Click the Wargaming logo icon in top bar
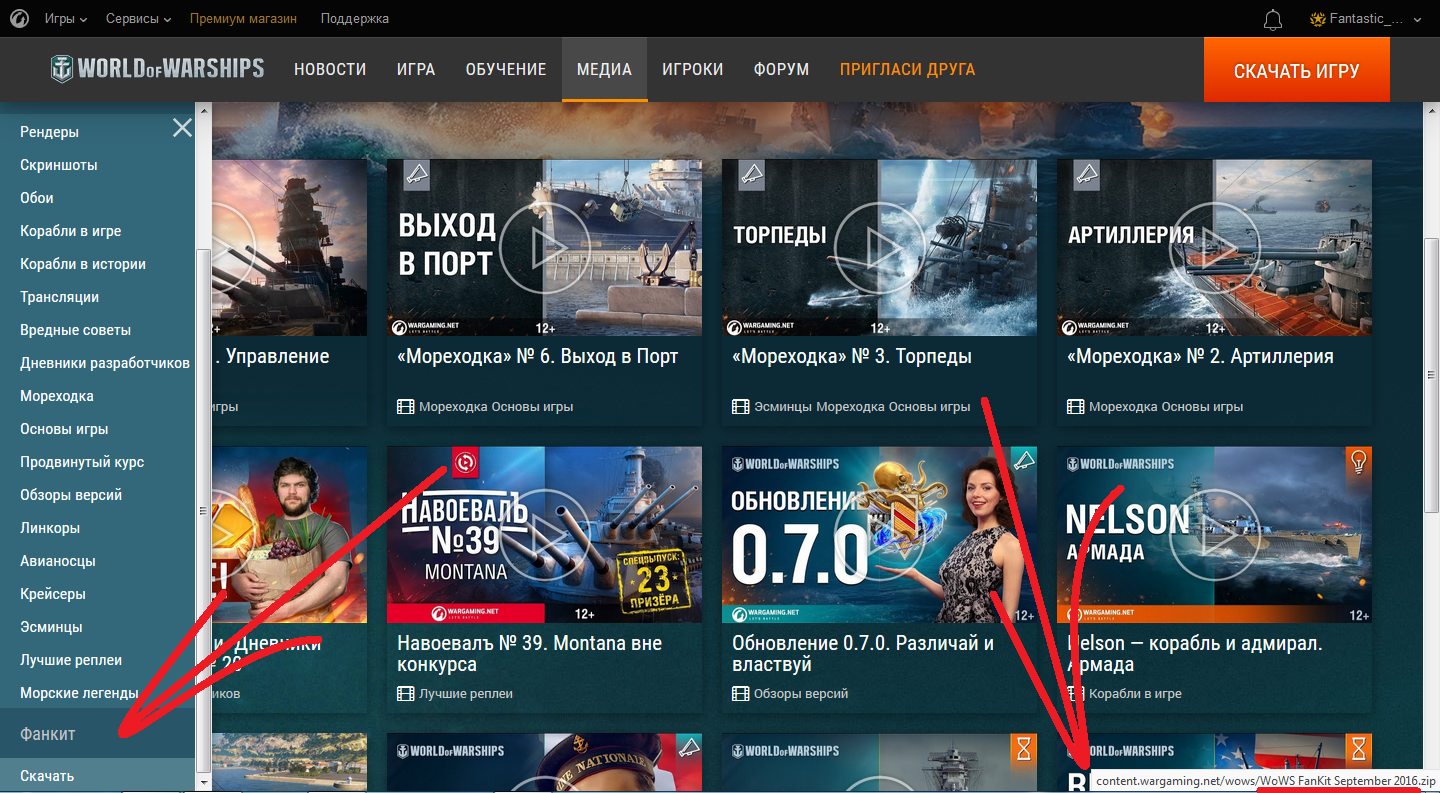Image resolution: width=1440 pixels, height=793 pixels. (20, 19)
